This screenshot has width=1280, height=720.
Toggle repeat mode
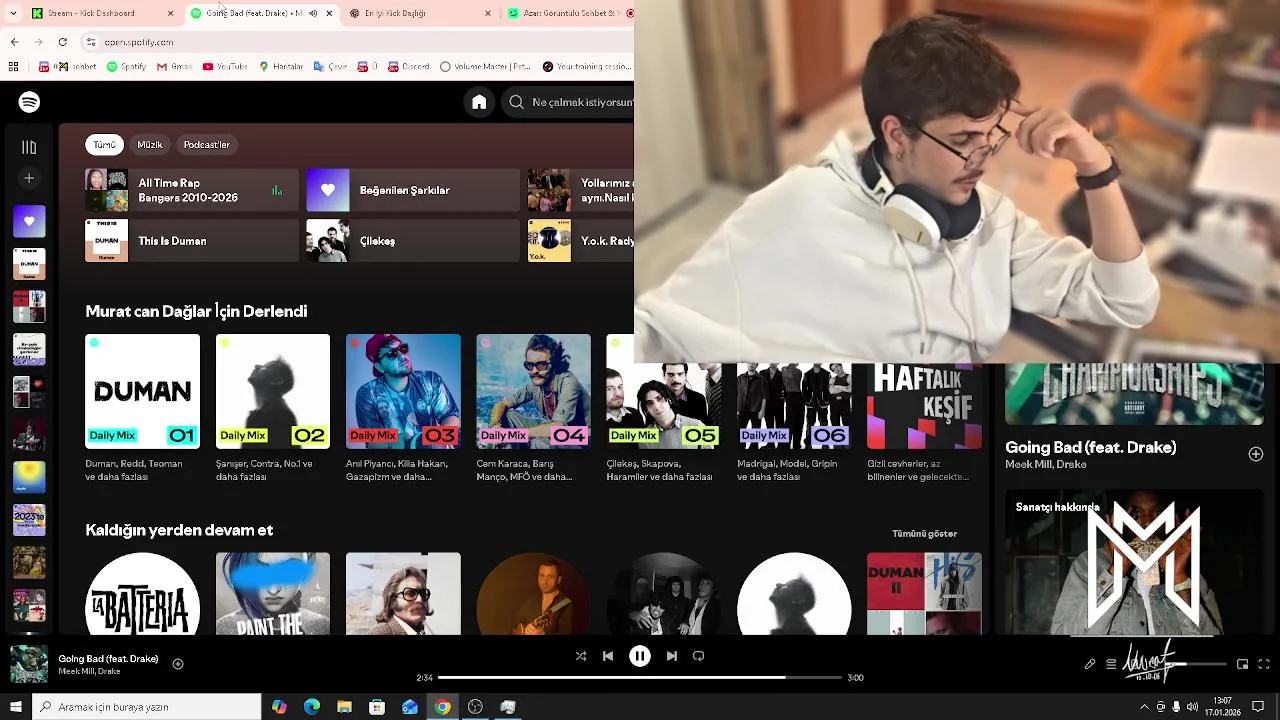[x=699, y=656]
